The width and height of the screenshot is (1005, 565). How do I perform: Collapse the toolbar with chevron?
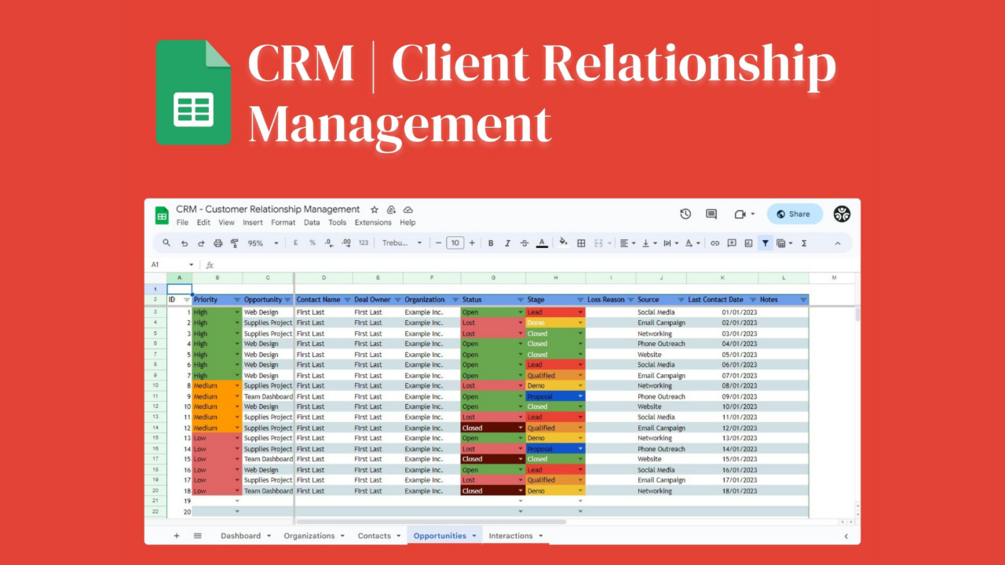838,243
